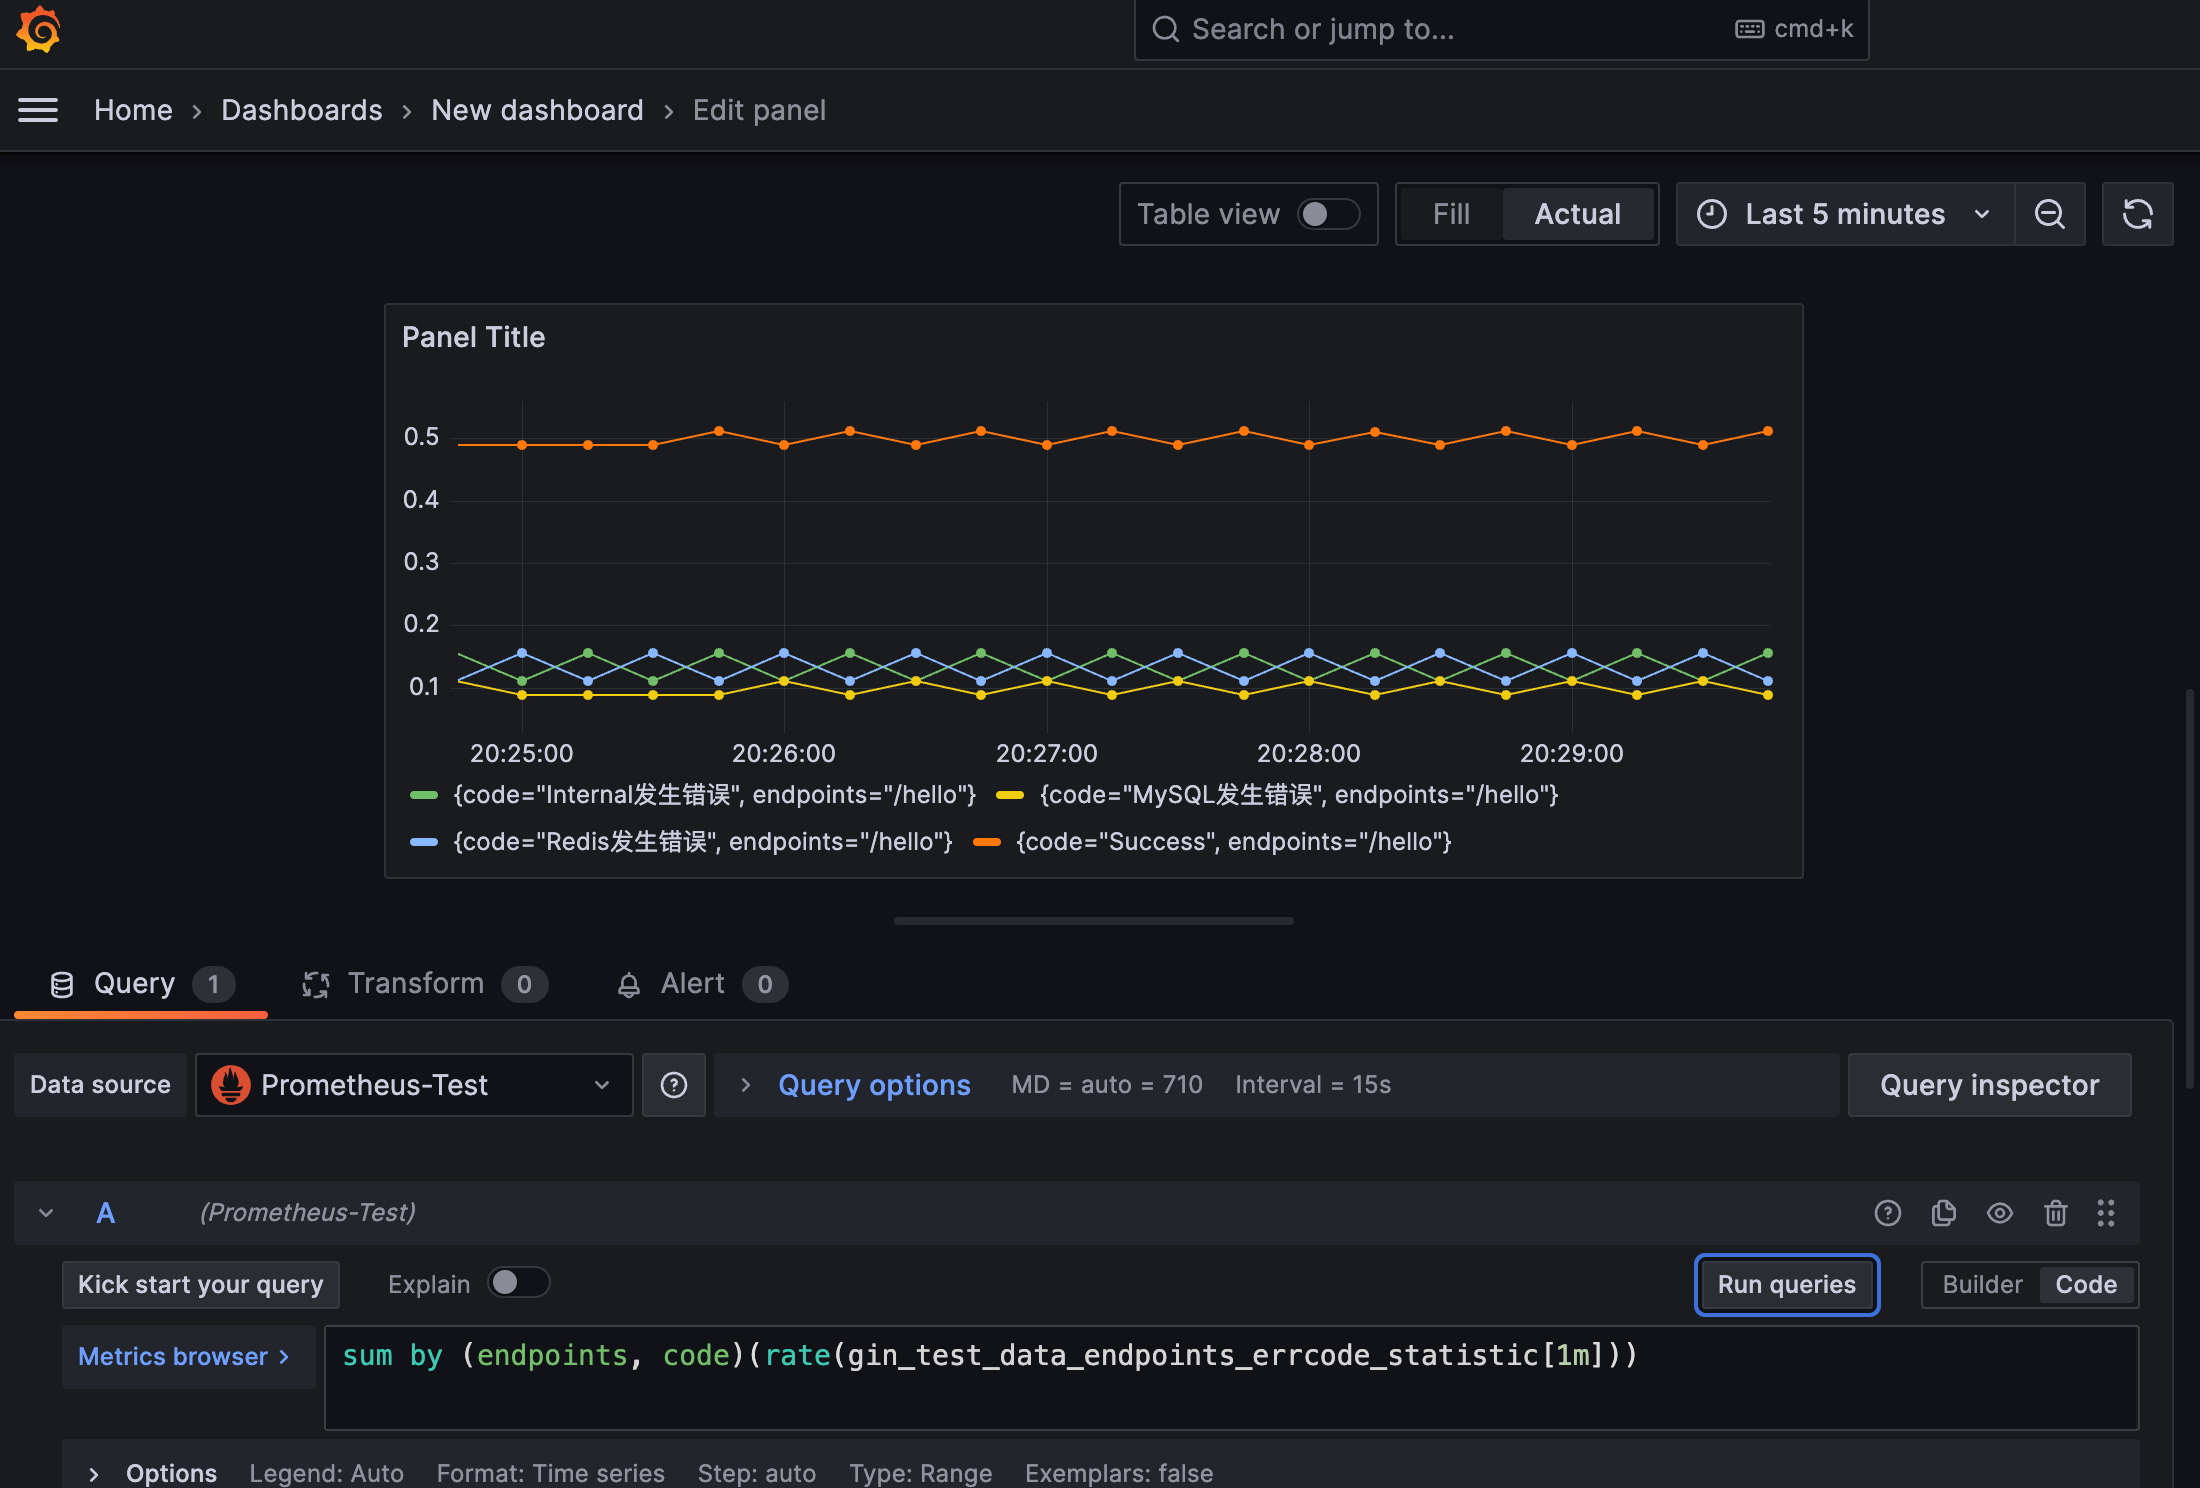Click the Query tab database icon
The image size is (2200, 1488).
(62, 985)
